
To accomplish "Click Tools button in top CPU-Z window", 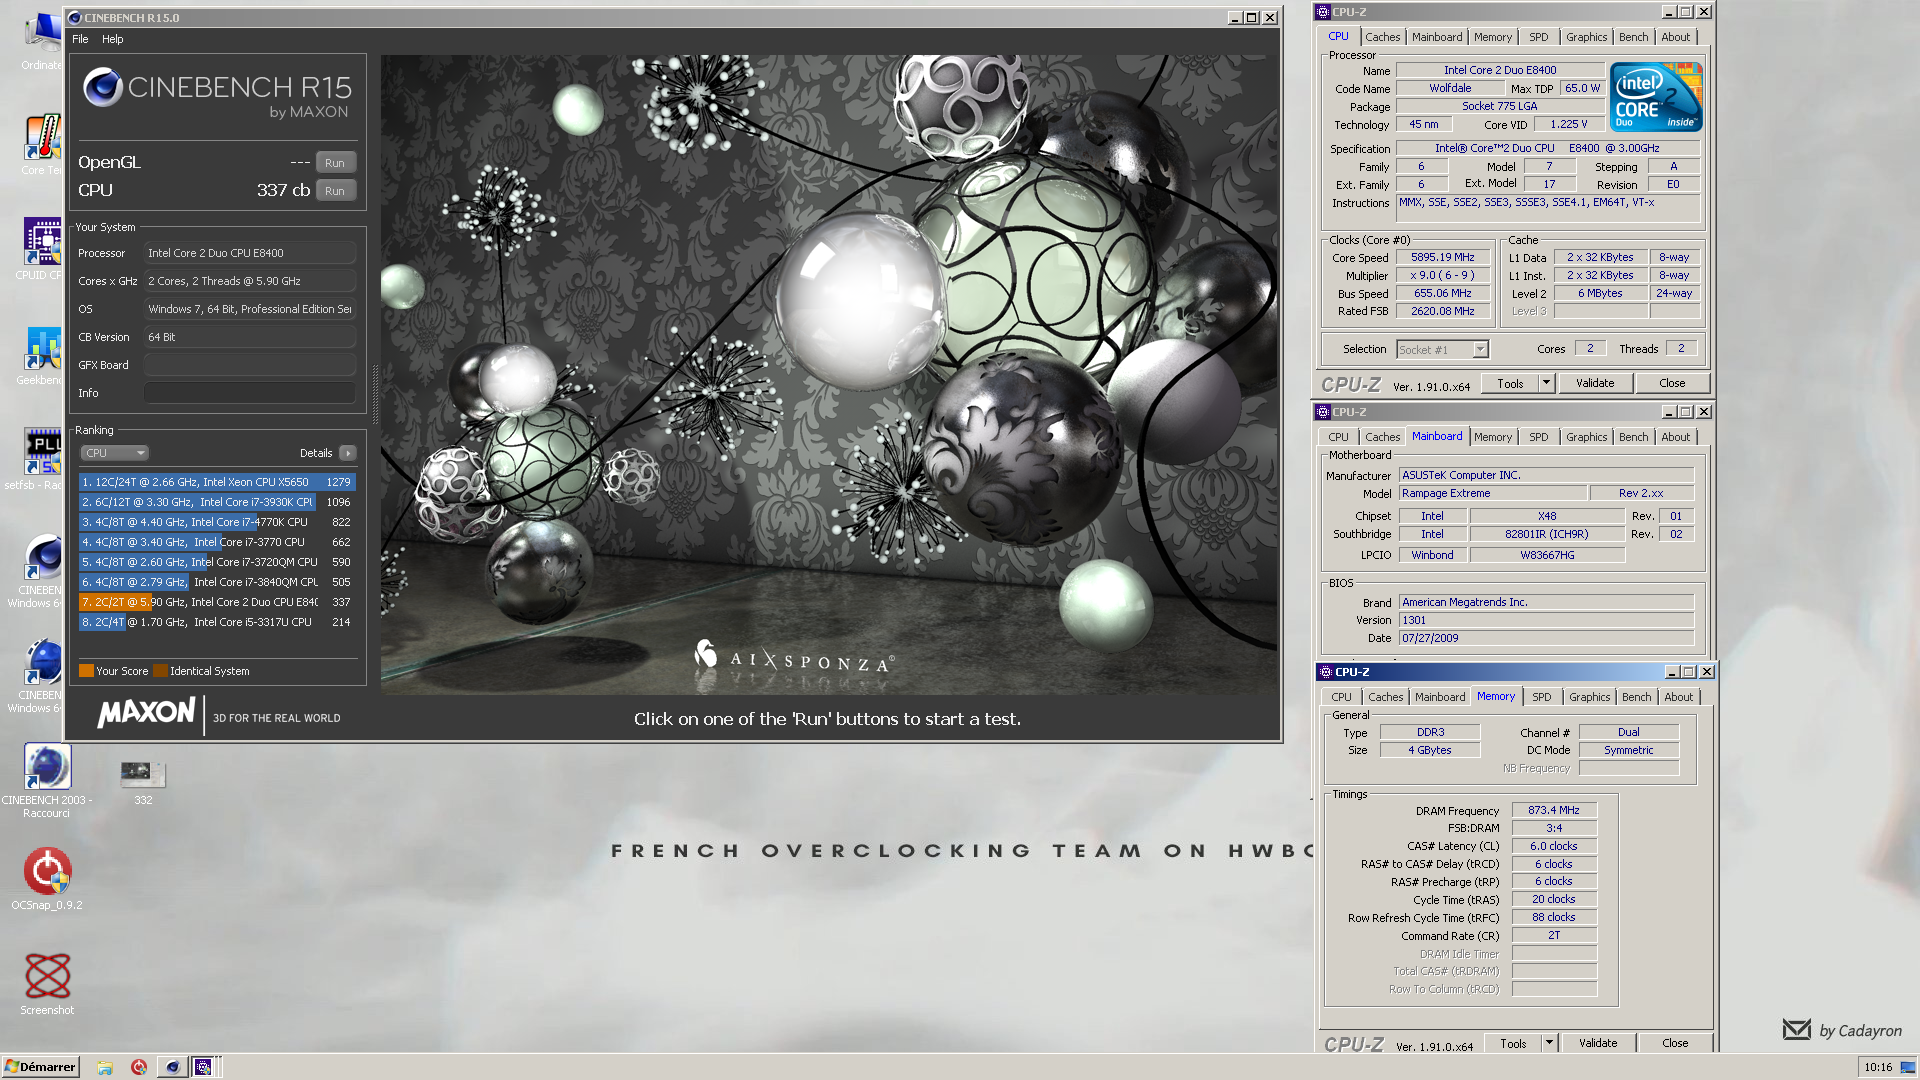I will click(1510, 384).
